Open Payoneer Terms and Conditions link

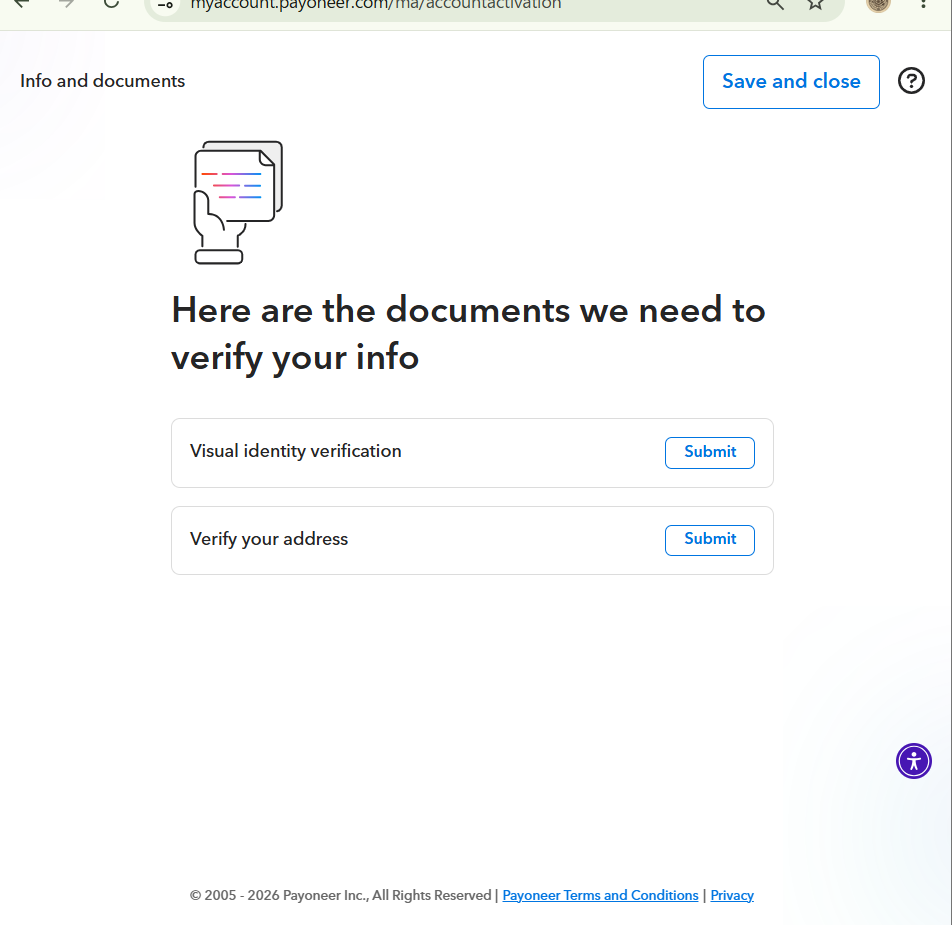tap(600, 895)
